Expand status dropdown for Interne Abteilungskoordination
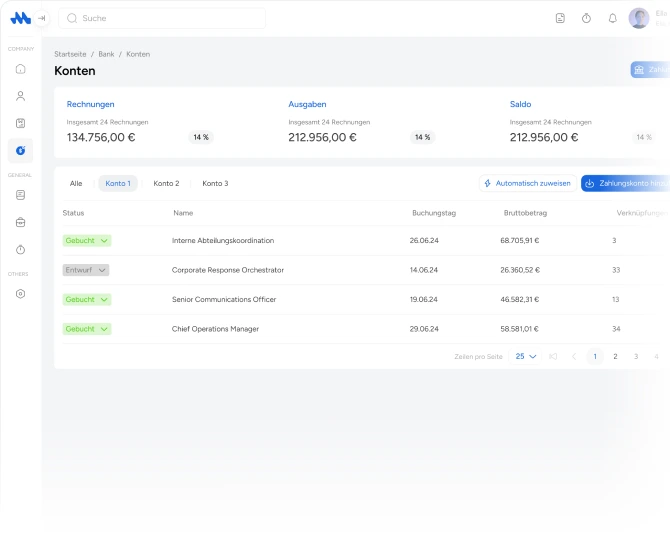Screen dimensions: 670x539 click(87, 241)
